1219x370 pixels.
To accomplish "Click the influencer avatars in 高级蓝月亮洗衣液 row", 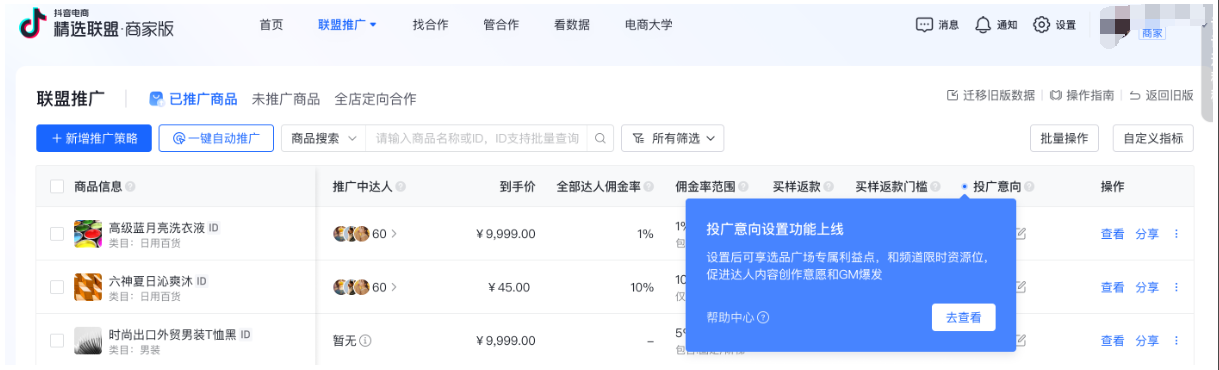I will [351, 233].
